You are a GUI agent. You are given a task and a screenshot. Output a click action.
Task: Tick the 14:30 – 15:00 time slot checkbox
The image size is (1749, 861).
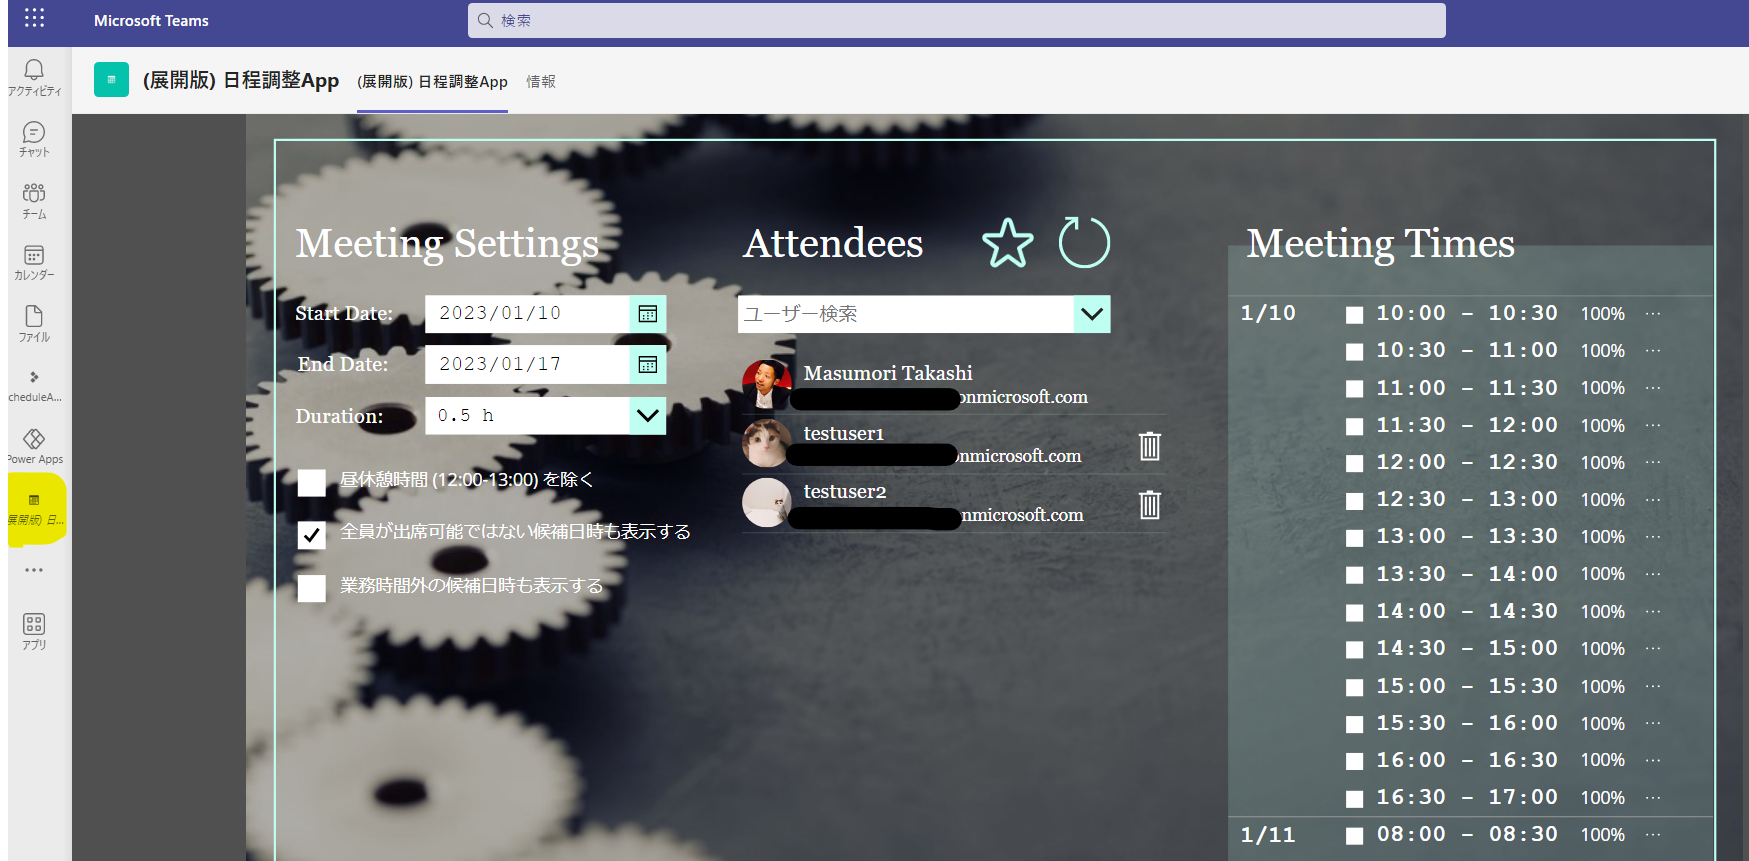point(1355,650)
